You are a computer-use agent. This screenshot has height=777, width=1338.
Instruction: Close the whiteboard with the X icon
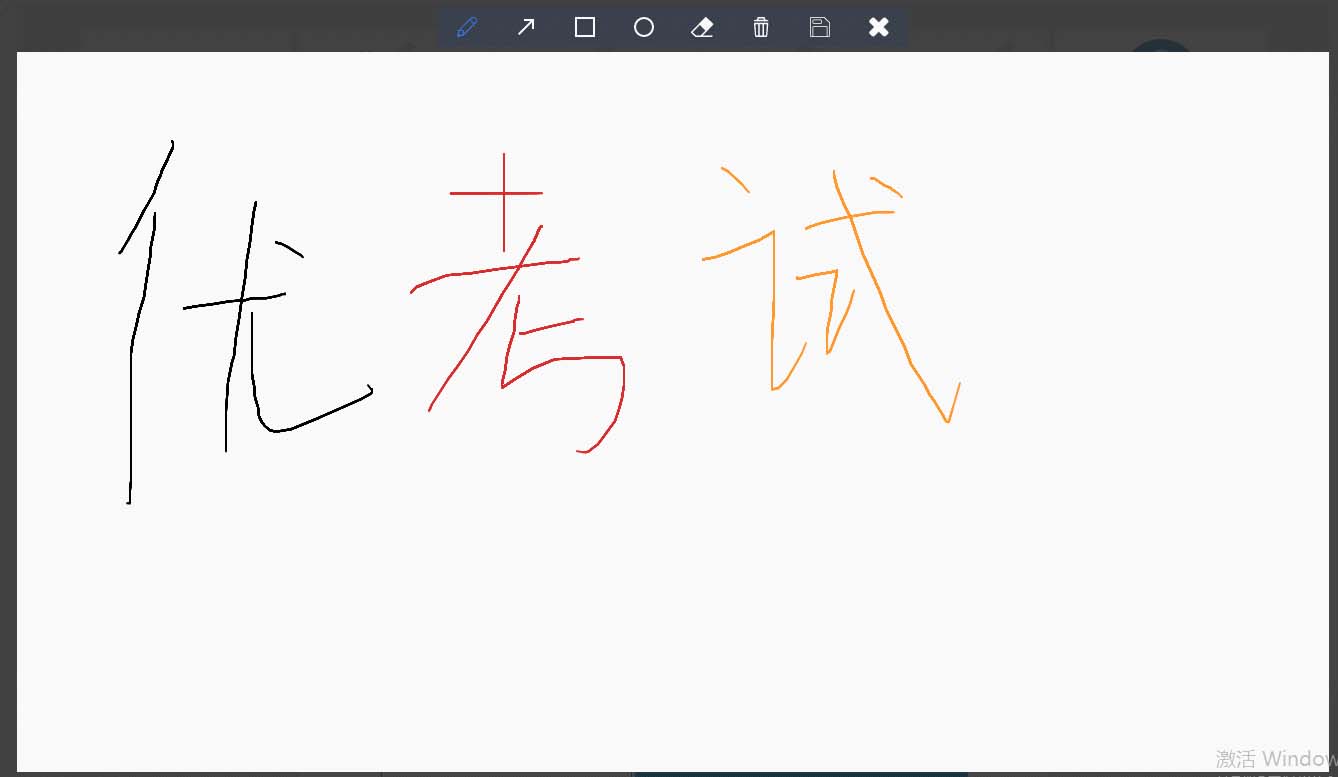pyautogui.click(x=879, y=27)
